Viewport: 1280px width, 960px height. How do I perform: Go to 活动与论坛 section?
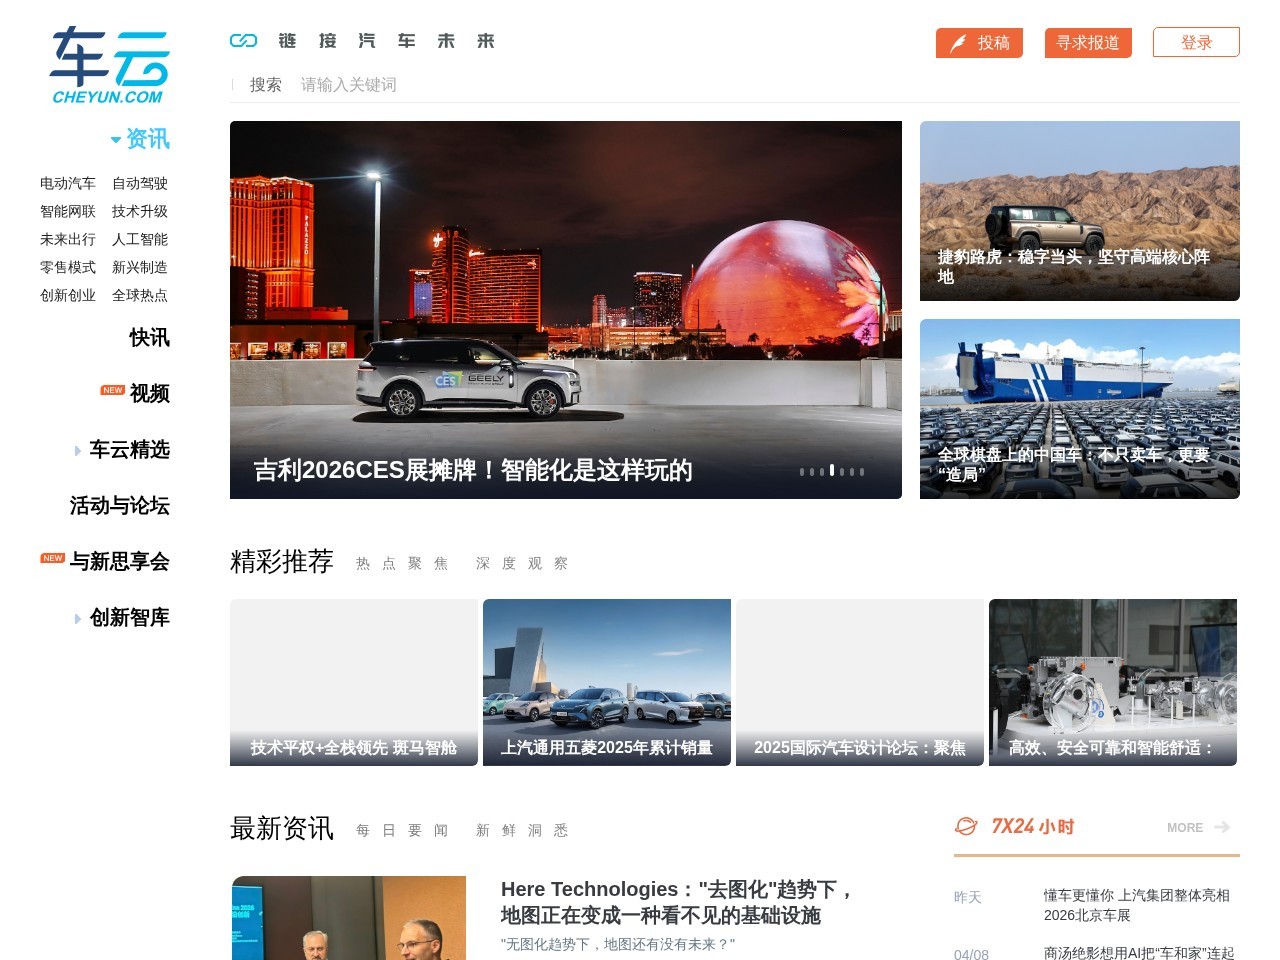(120, 506)
